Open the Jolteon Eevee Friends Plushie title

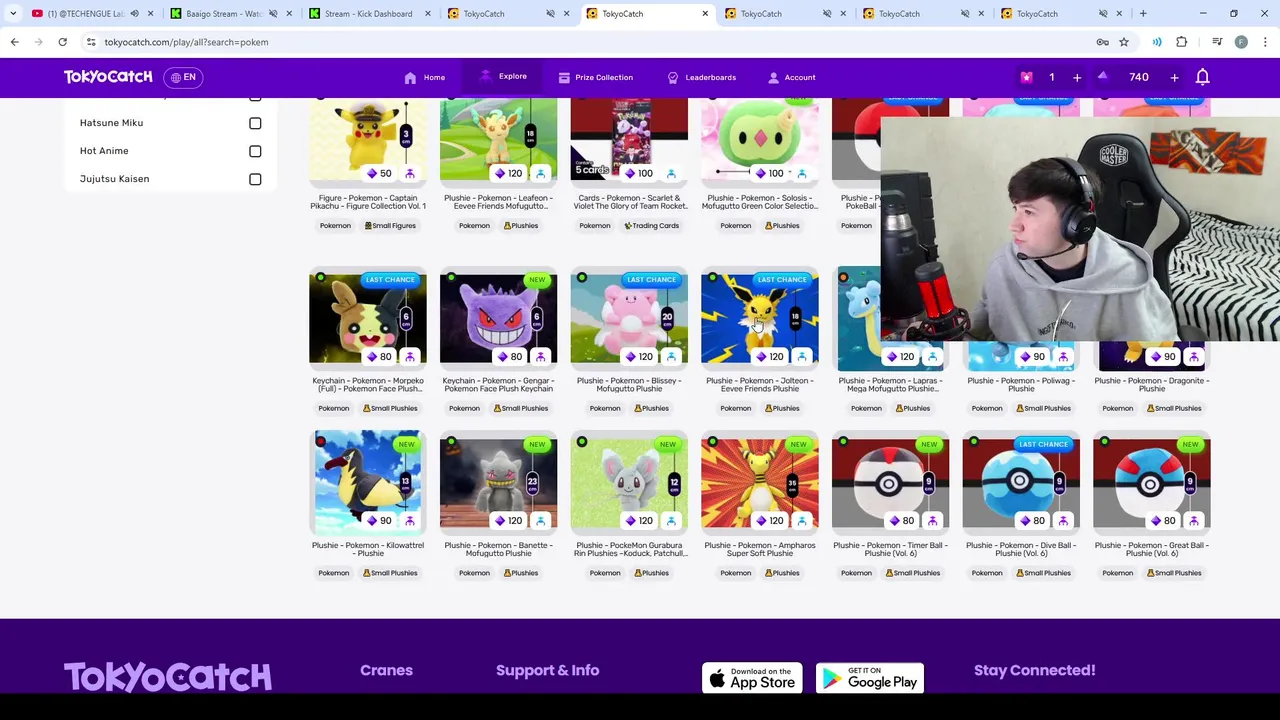click(760, 384)
